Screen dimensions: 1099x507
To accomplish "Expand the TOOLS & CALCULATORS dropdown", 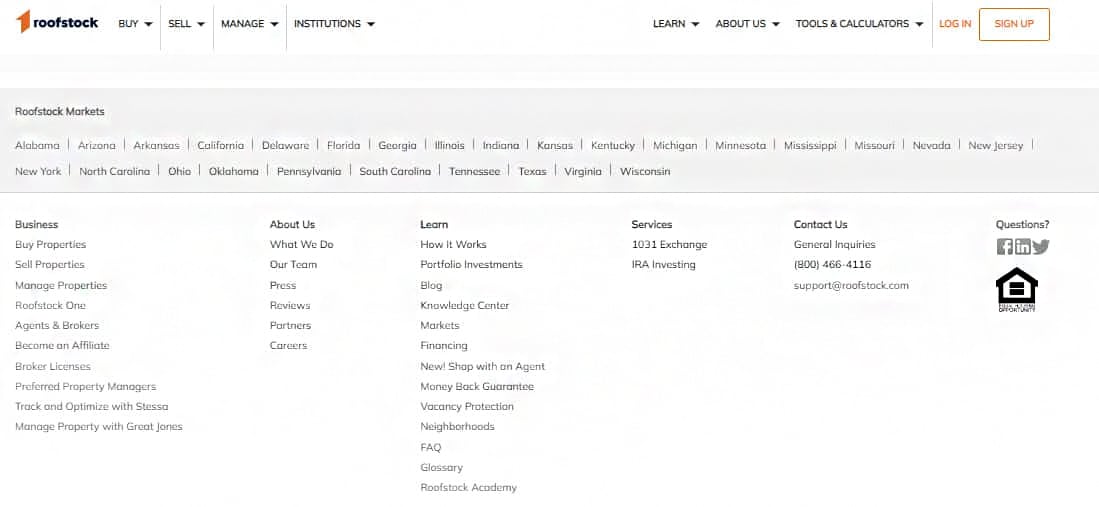I will [859, 24].
